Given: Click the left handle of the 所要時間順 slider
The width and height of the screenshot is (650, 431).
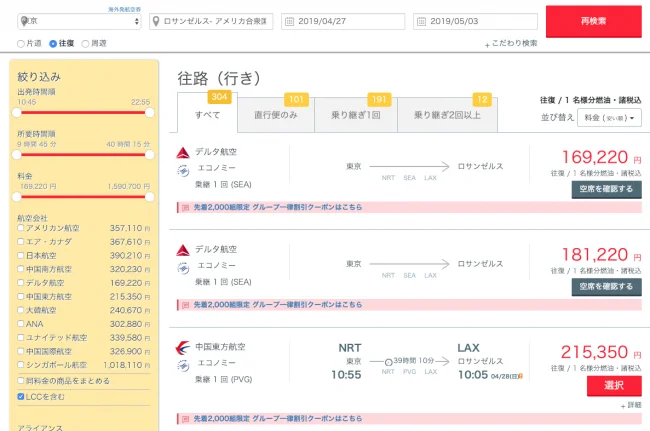Looking at the screenshot, I should click(17, 155).
